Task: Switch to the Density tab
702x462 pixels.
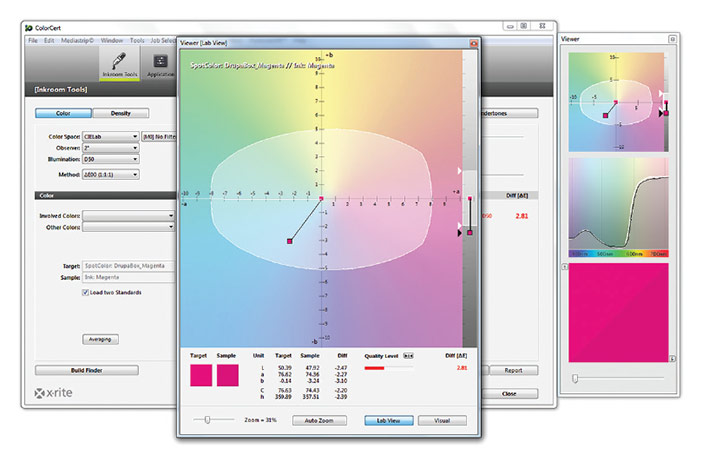Action: tap(120, 113)
